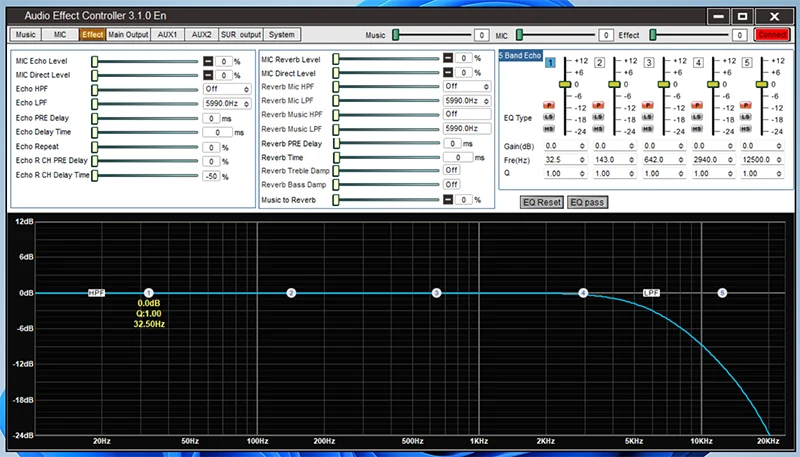Open the System tab
The width and height of the screenshot is (800, 457).
tap(282, 35)
